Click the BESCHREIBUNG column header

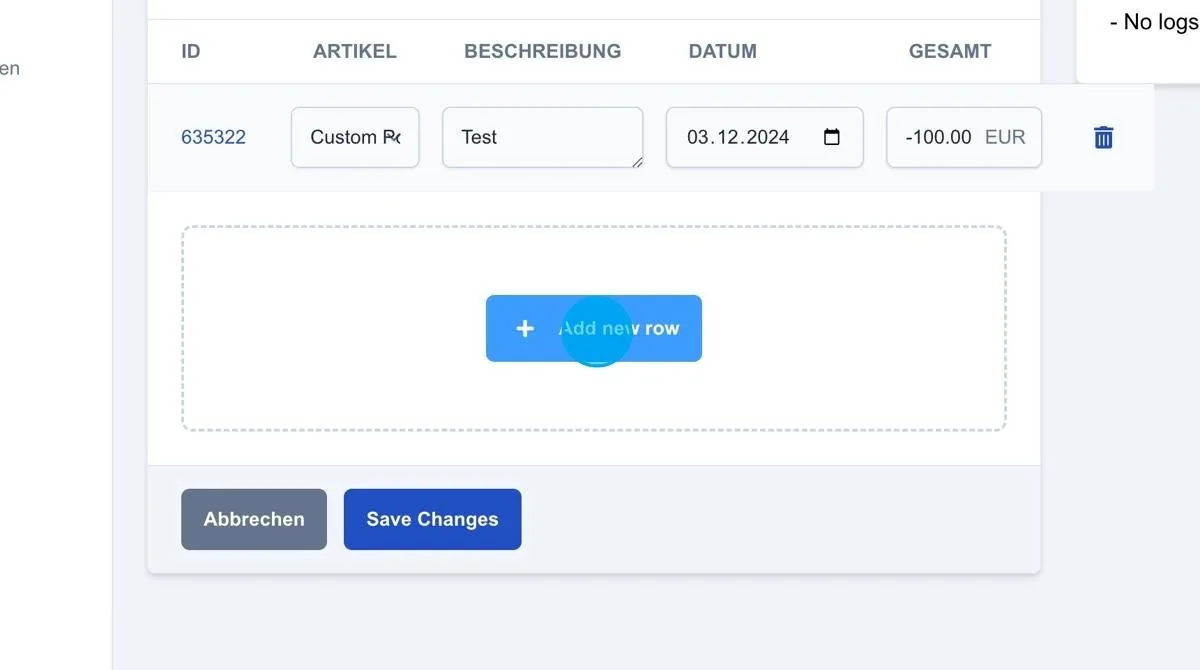click(543, 51)
